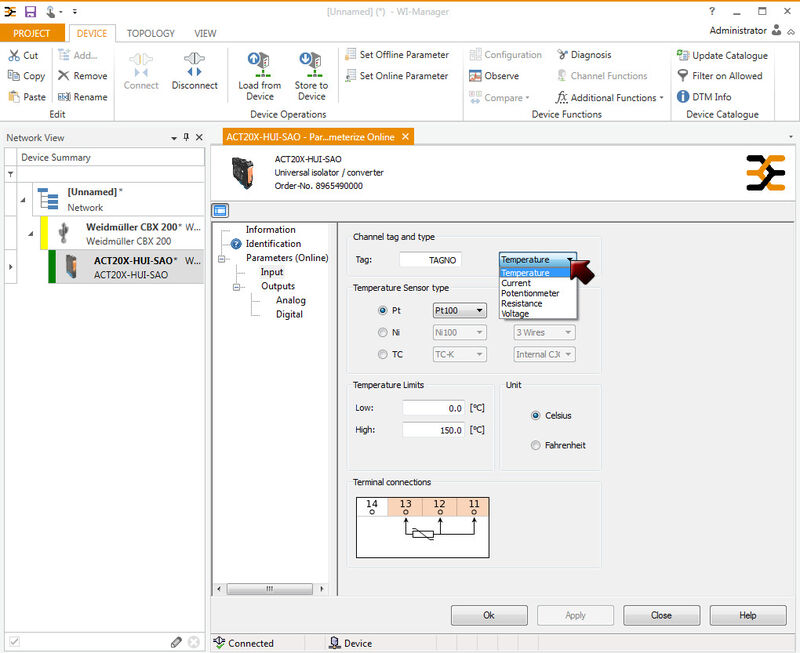Select Analog under Outputs in tree

point(291,300)
